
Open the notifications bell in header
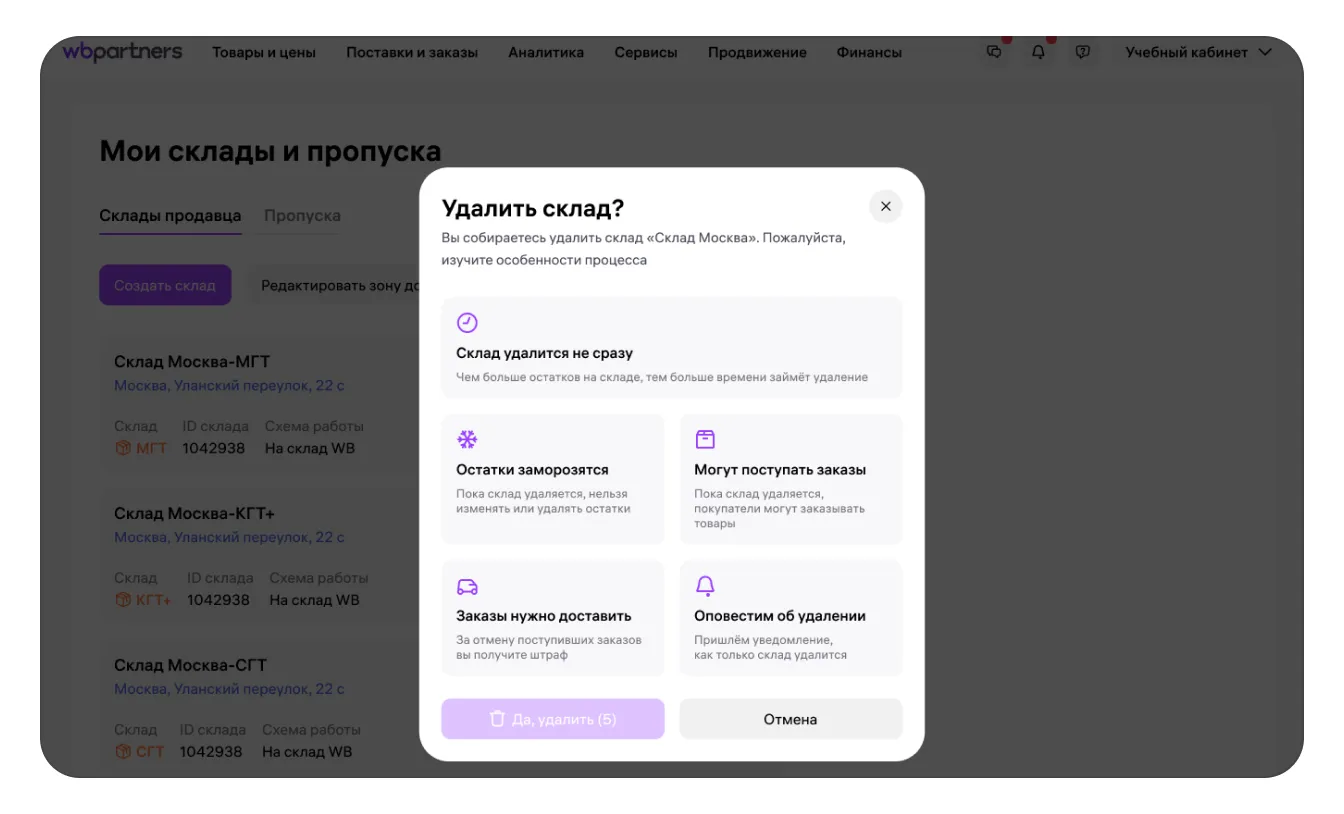[1038, 52]
